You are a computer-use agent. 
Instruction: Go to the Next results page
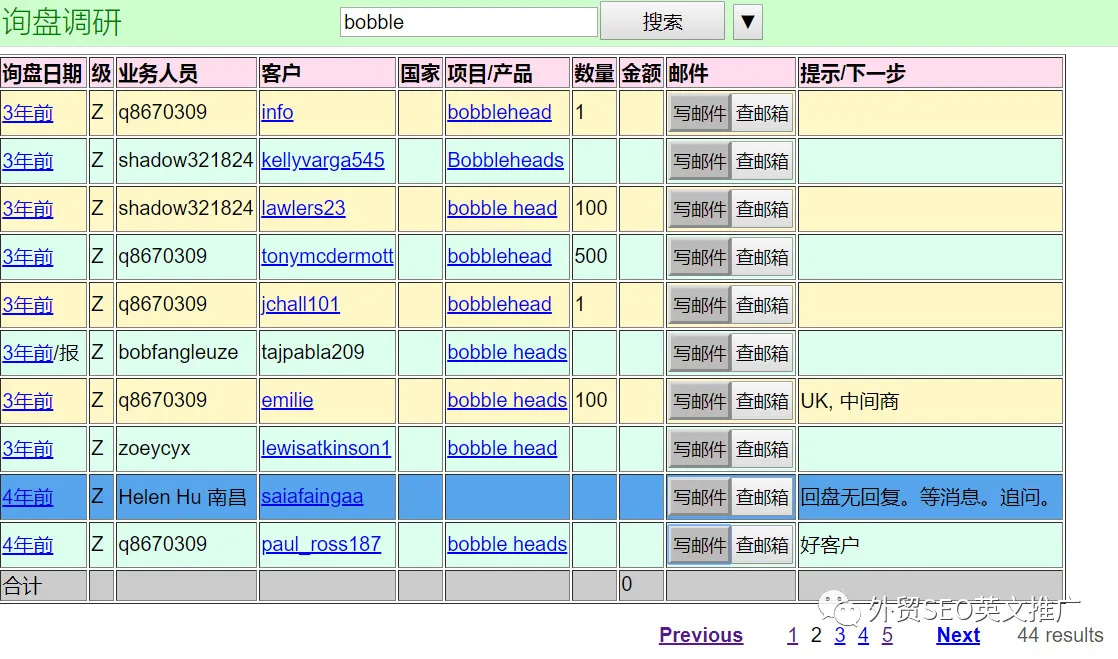[x=957, y=635]
